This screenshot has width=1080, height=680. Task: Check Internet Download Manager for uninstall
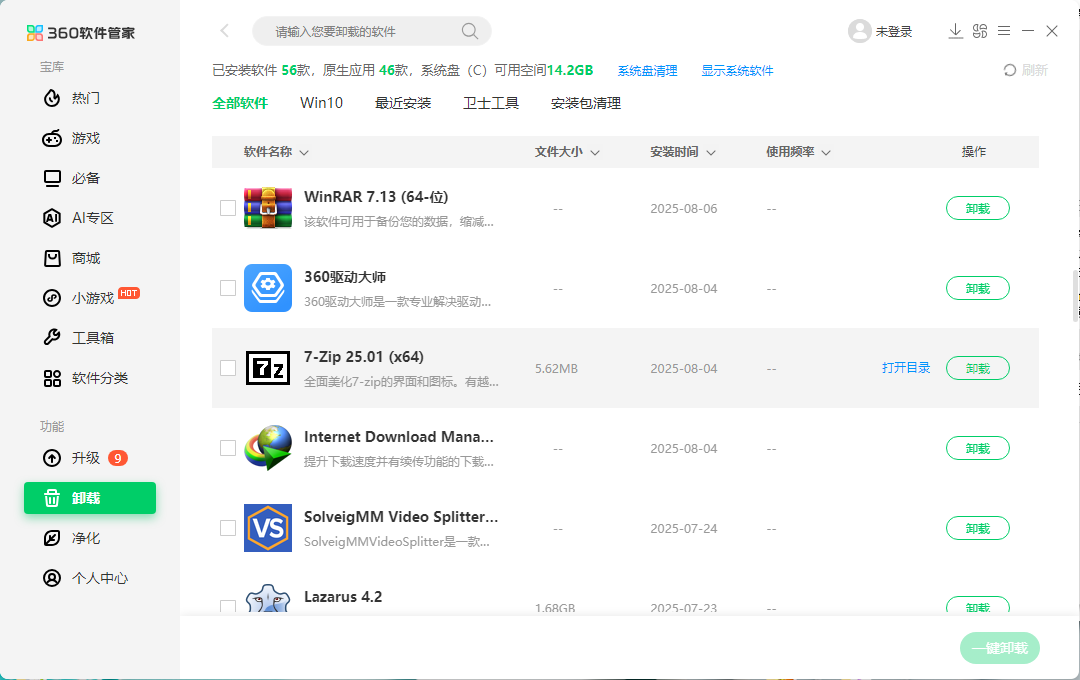click(x=227, y=448)
